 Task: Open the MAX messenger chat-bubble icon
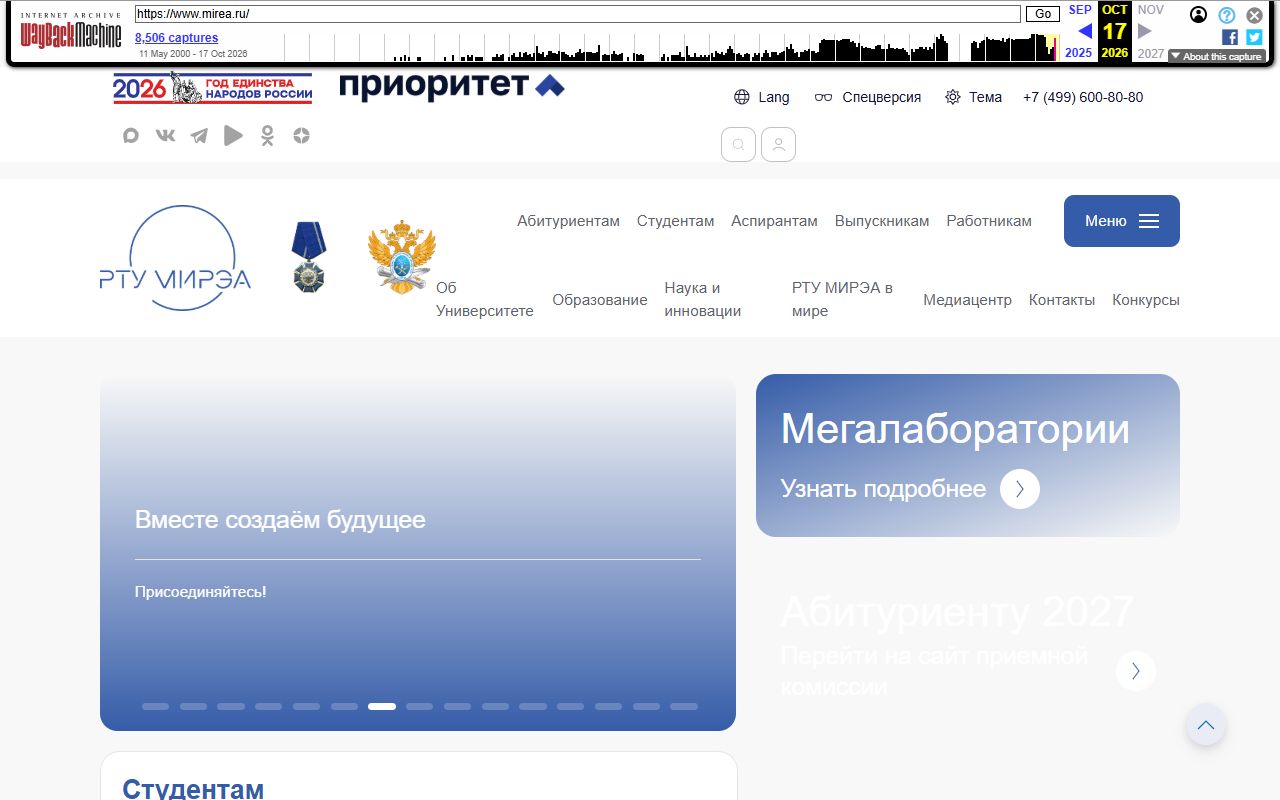(x=130, y=136)
